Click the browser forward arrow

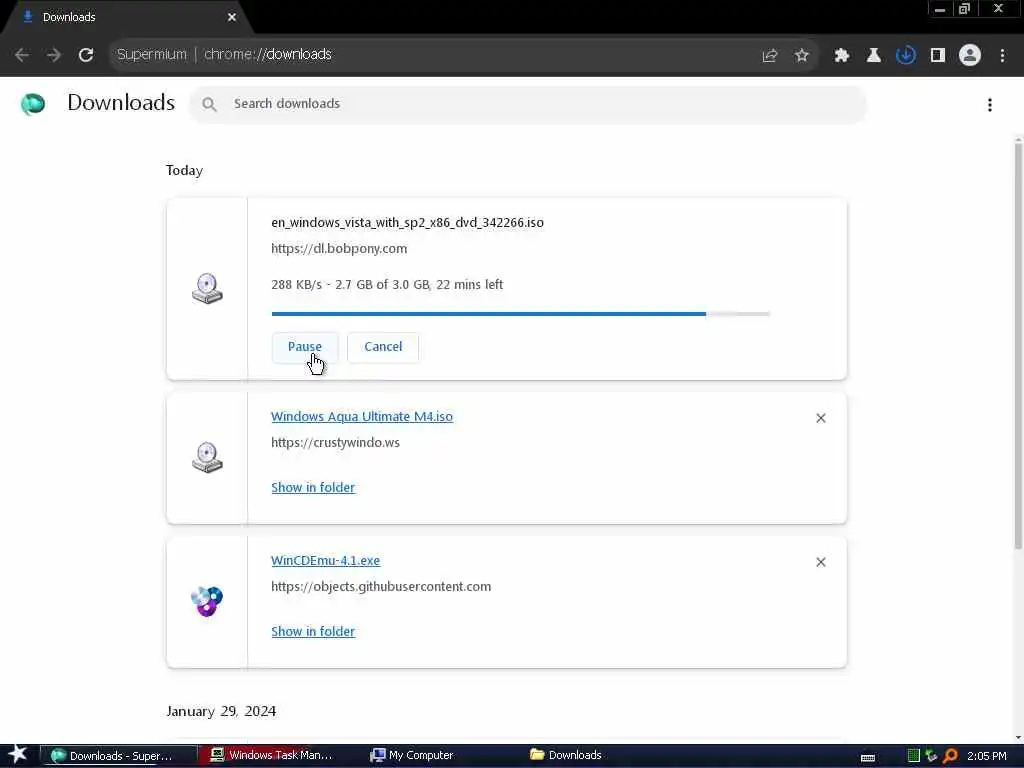pos(54,55)
